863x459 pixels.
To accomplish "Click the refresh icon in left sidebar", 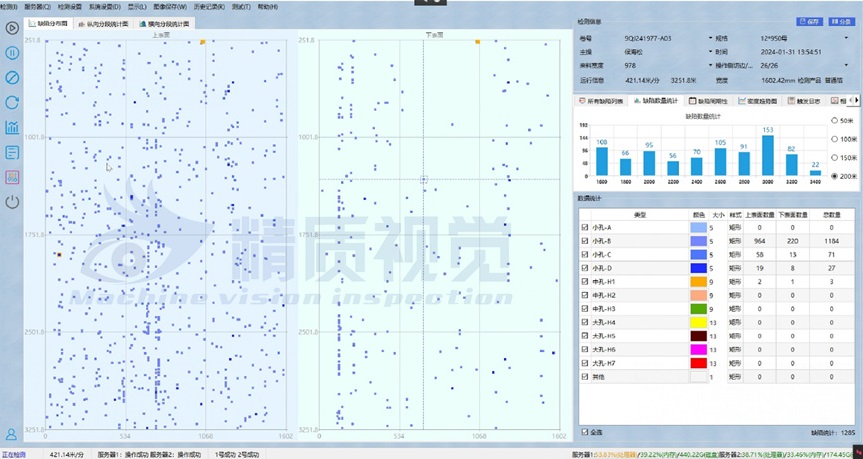I will (x=12, y=102).
